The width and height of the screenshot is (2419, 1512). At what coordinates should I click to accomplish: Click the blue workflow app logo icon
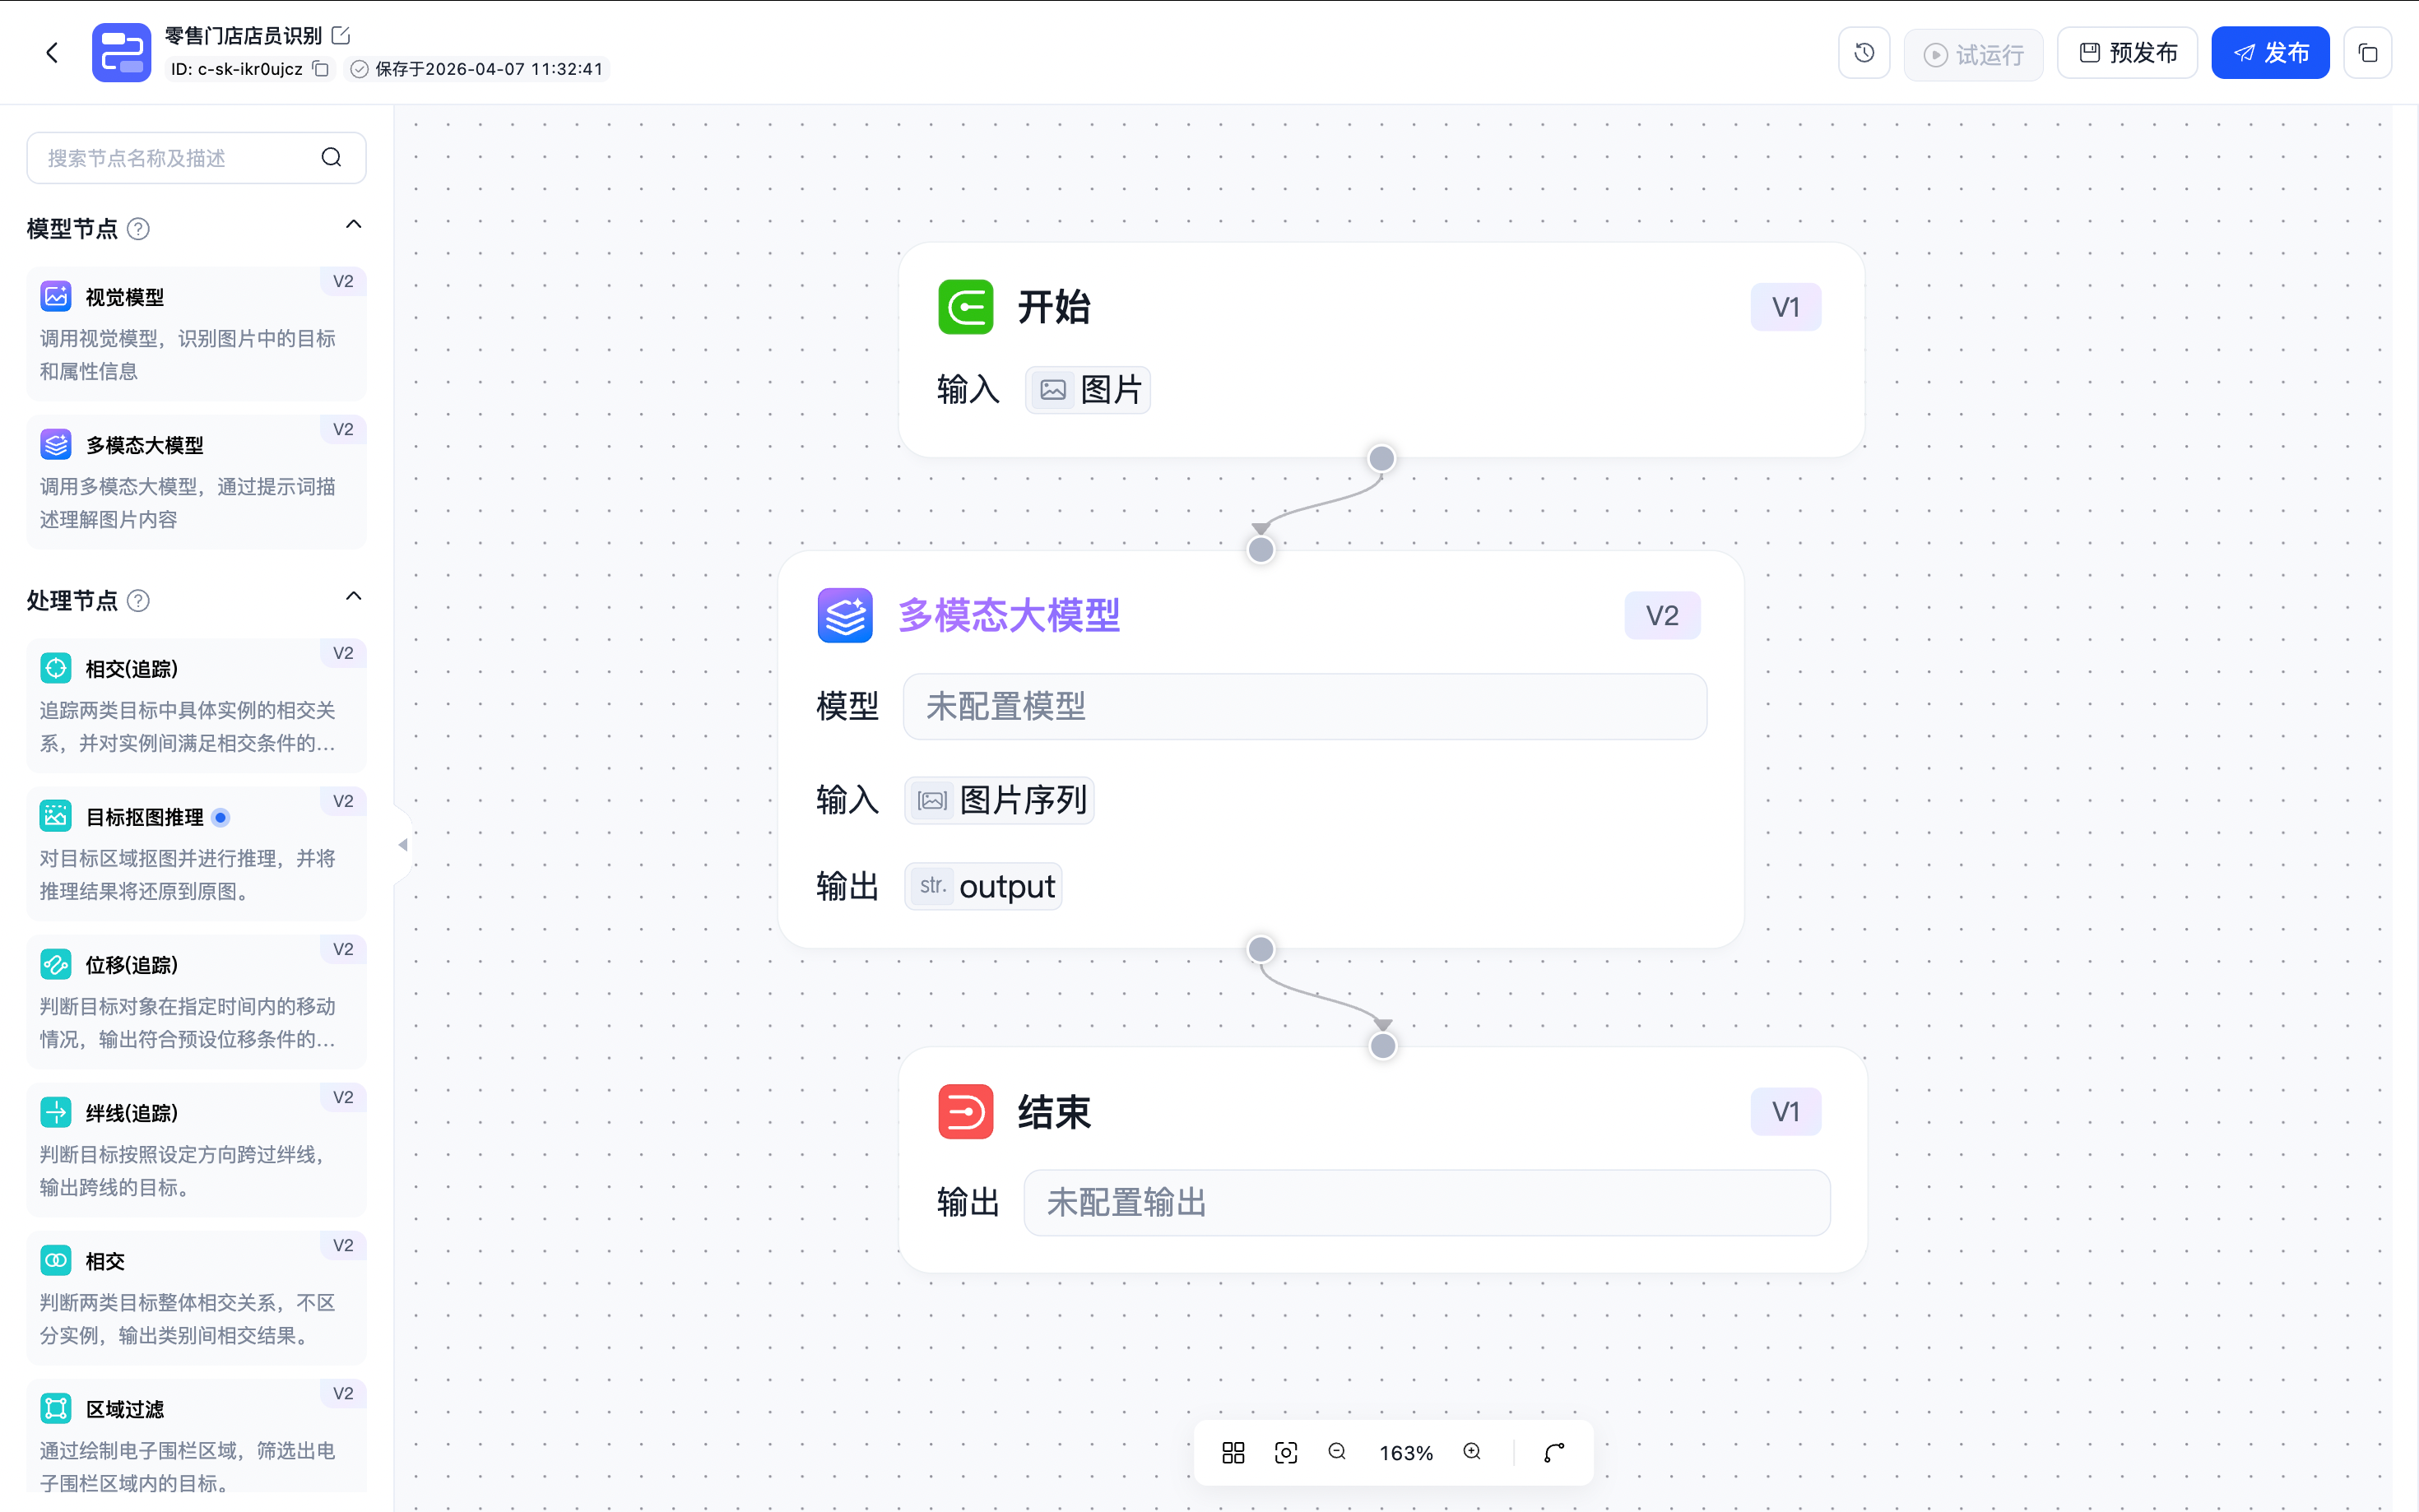(121, 53)
